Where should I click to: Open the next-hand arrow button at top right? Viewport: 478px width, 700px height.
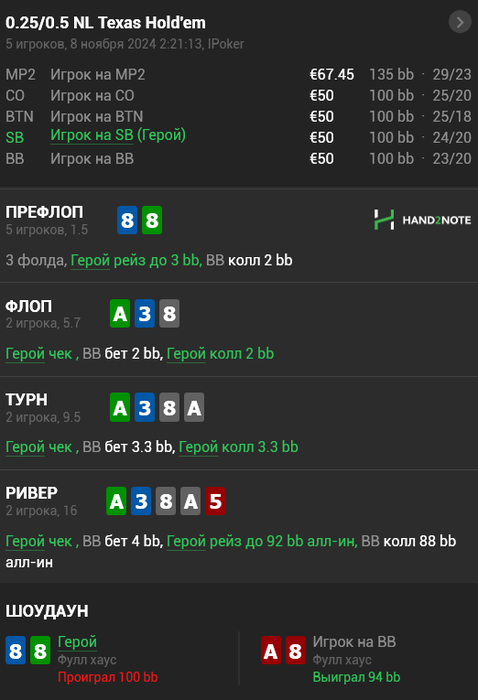pos(460,22)
